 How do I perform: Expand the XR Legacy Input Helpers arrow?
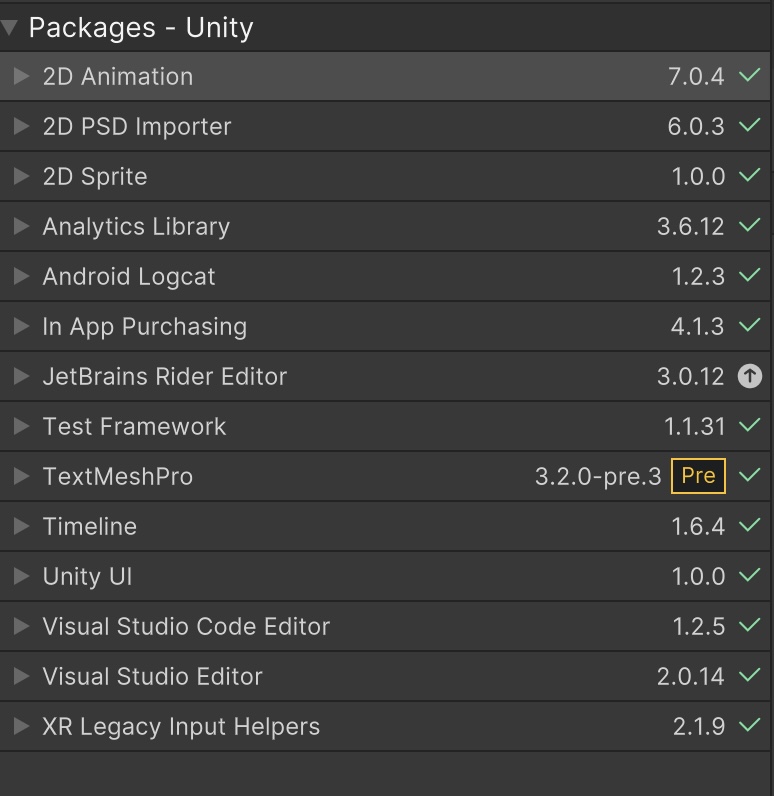21,726
